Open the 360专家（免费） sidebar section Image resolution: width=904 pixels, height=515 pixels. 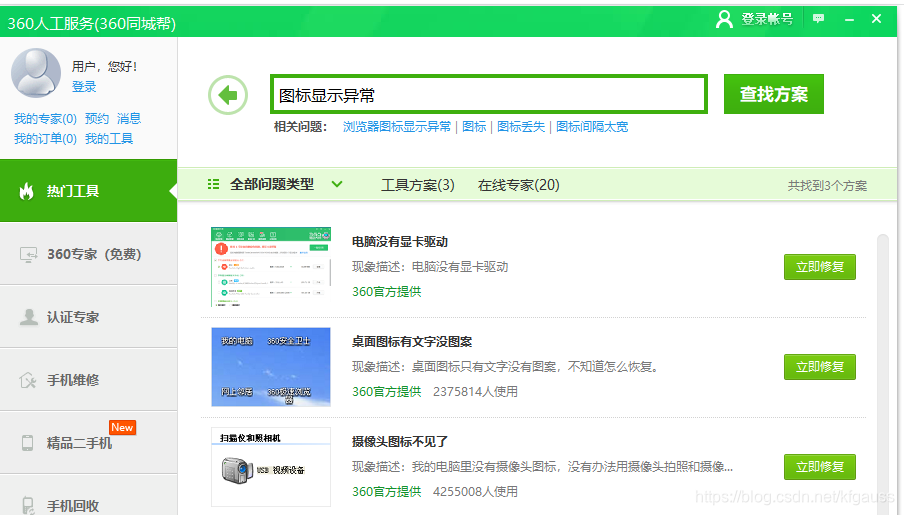(x=88, y=254)
